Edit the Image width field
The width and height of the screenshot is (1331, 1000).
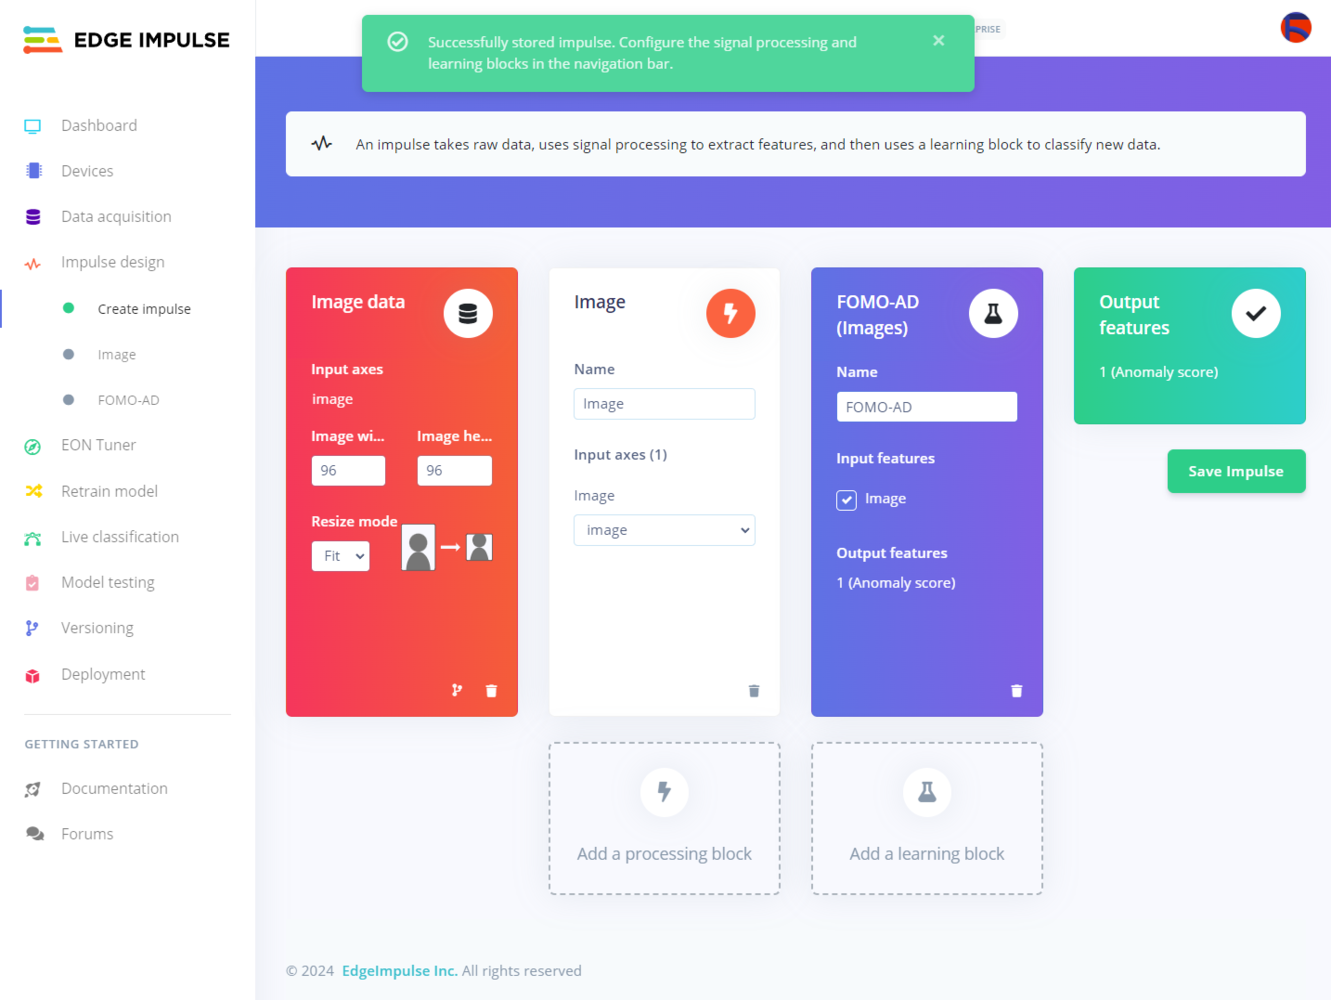click(x=348, y=470)
